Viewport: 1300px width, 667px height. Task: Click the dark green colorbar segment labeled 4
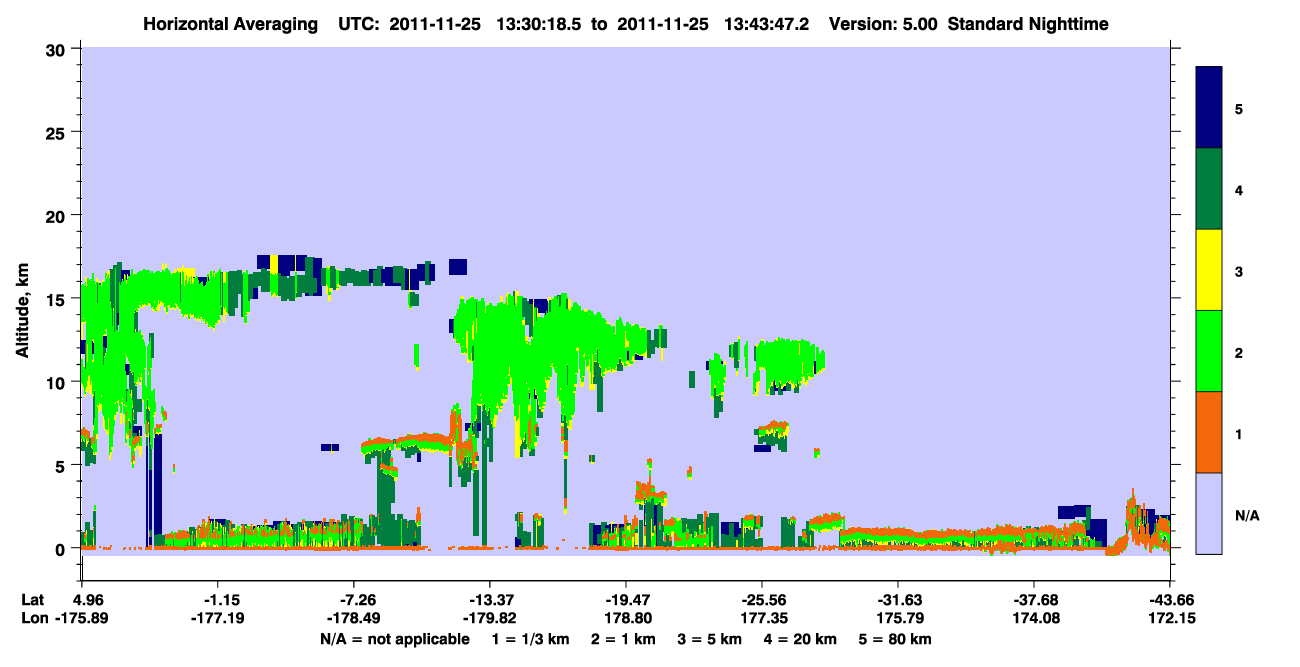click(x=1209, y=189)
